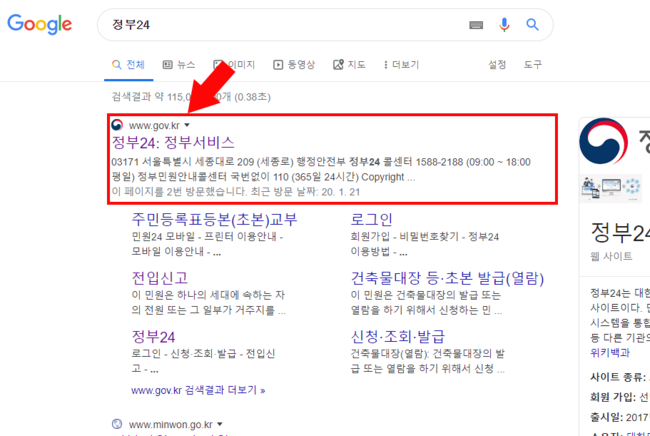This screenshot has height=436, width=650.
Task: Open 설정 menu
Action: tap(497, 65)
